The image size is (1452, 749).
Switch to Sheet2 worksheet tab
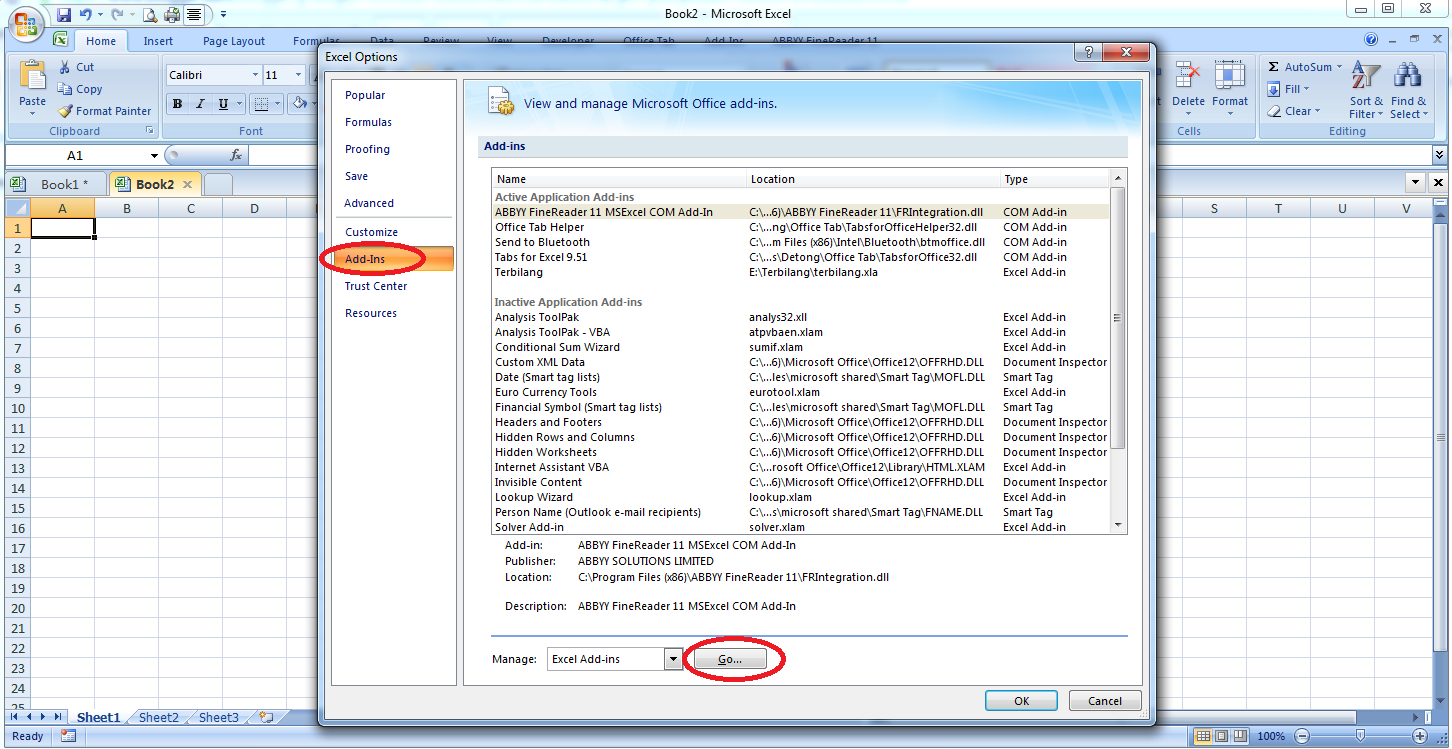coord(158,717)
